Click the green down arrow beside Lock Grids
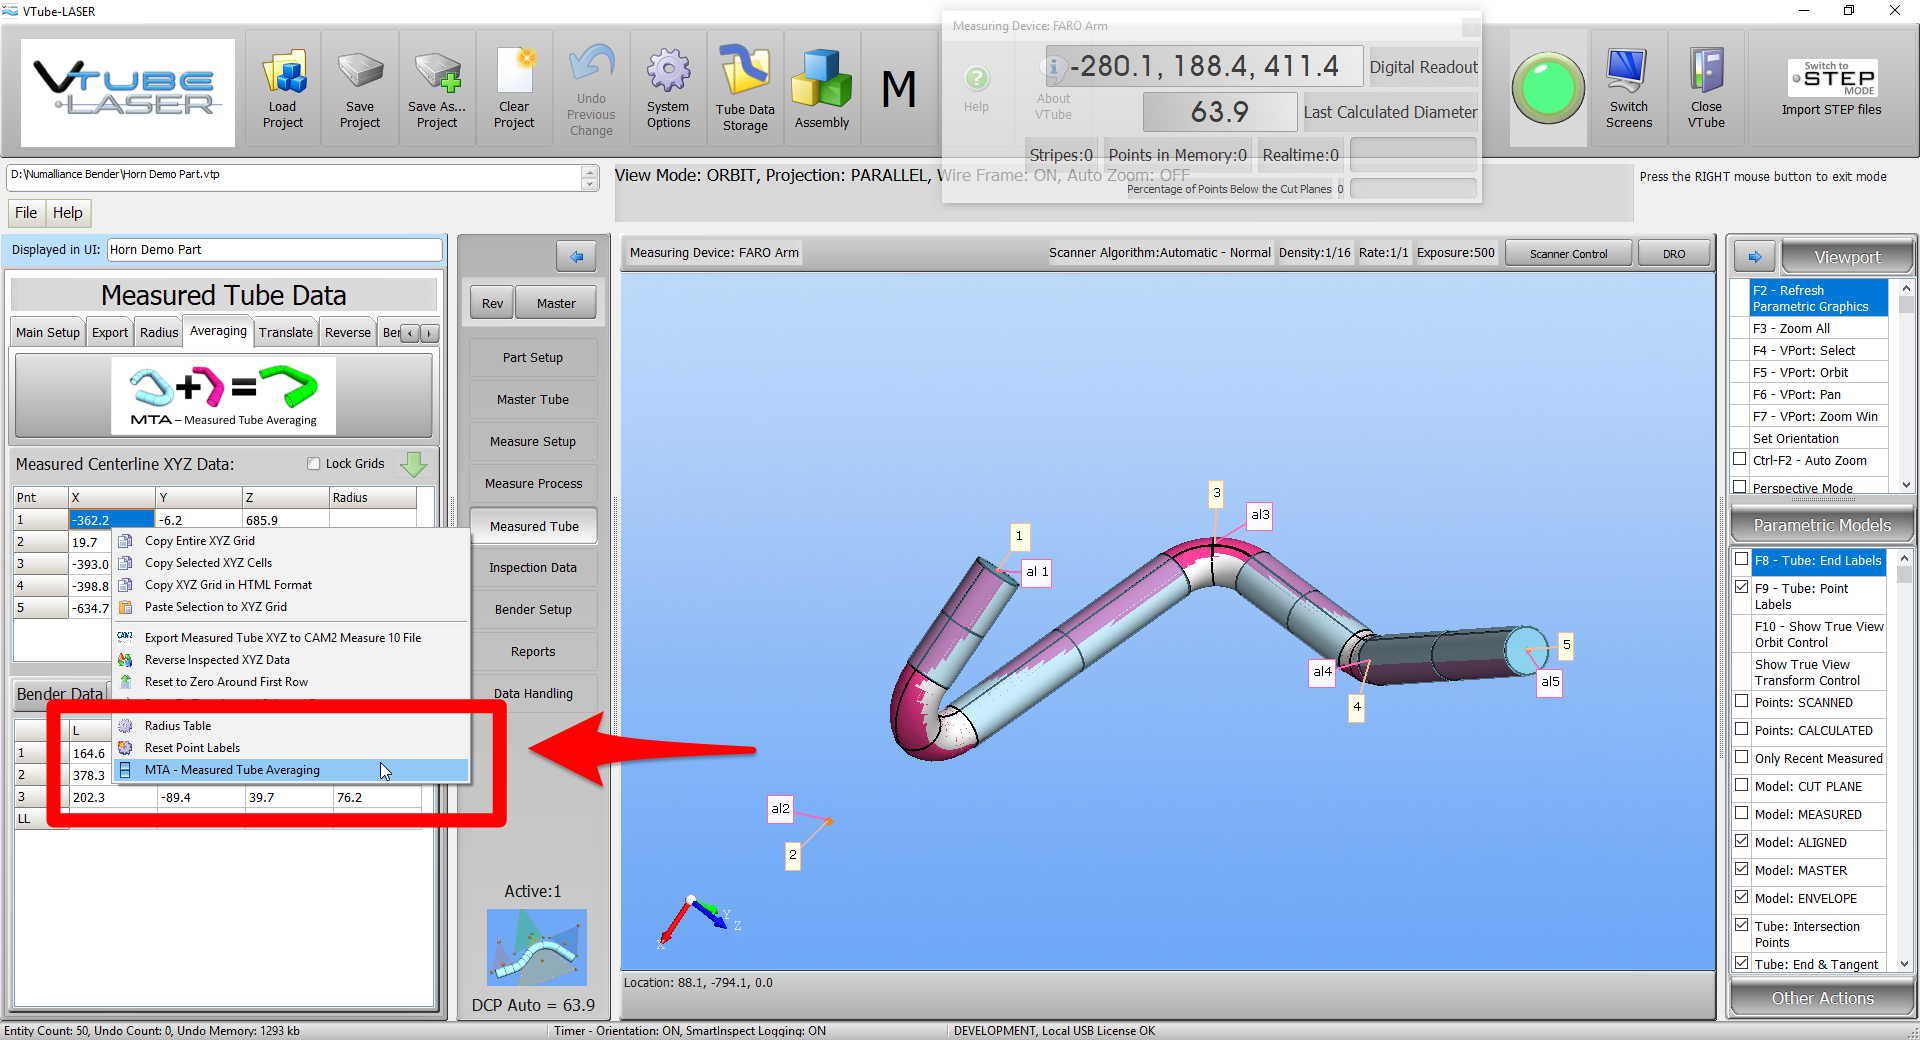The width and height of the screenshot is (1920, 1040). coord(413,464)
